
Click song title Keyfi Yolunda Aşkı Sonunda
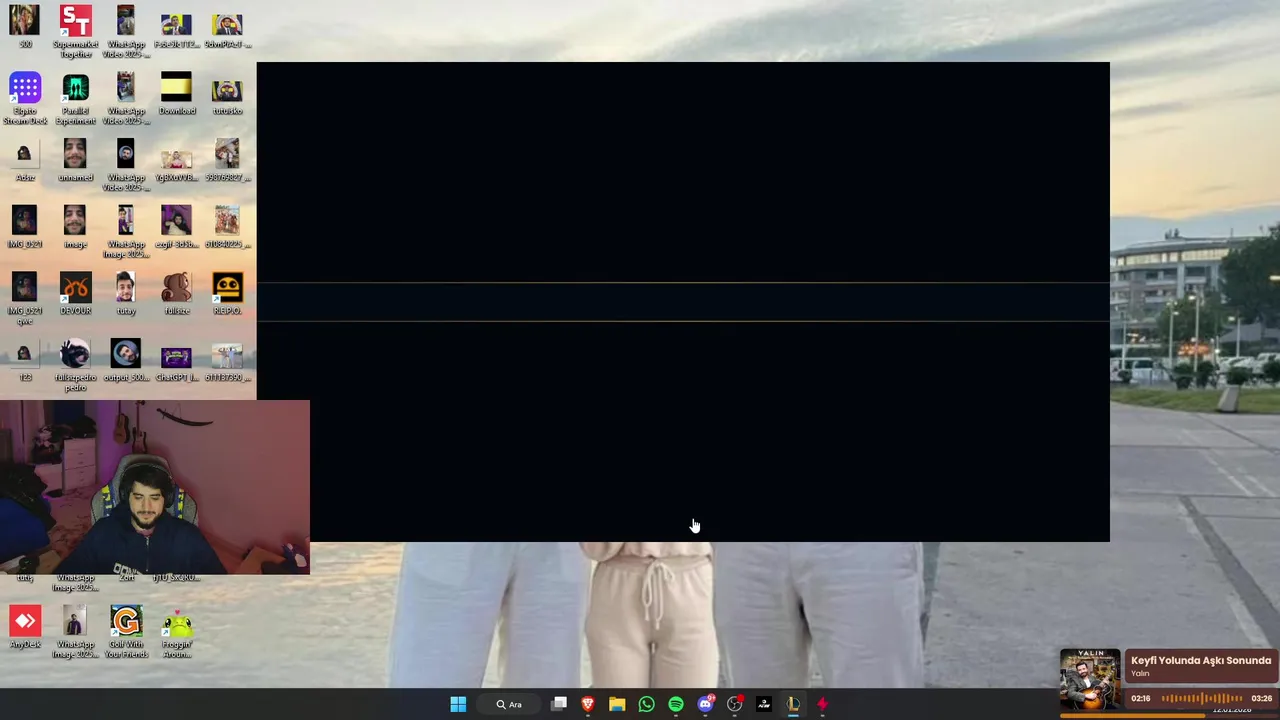[1201, 660]
